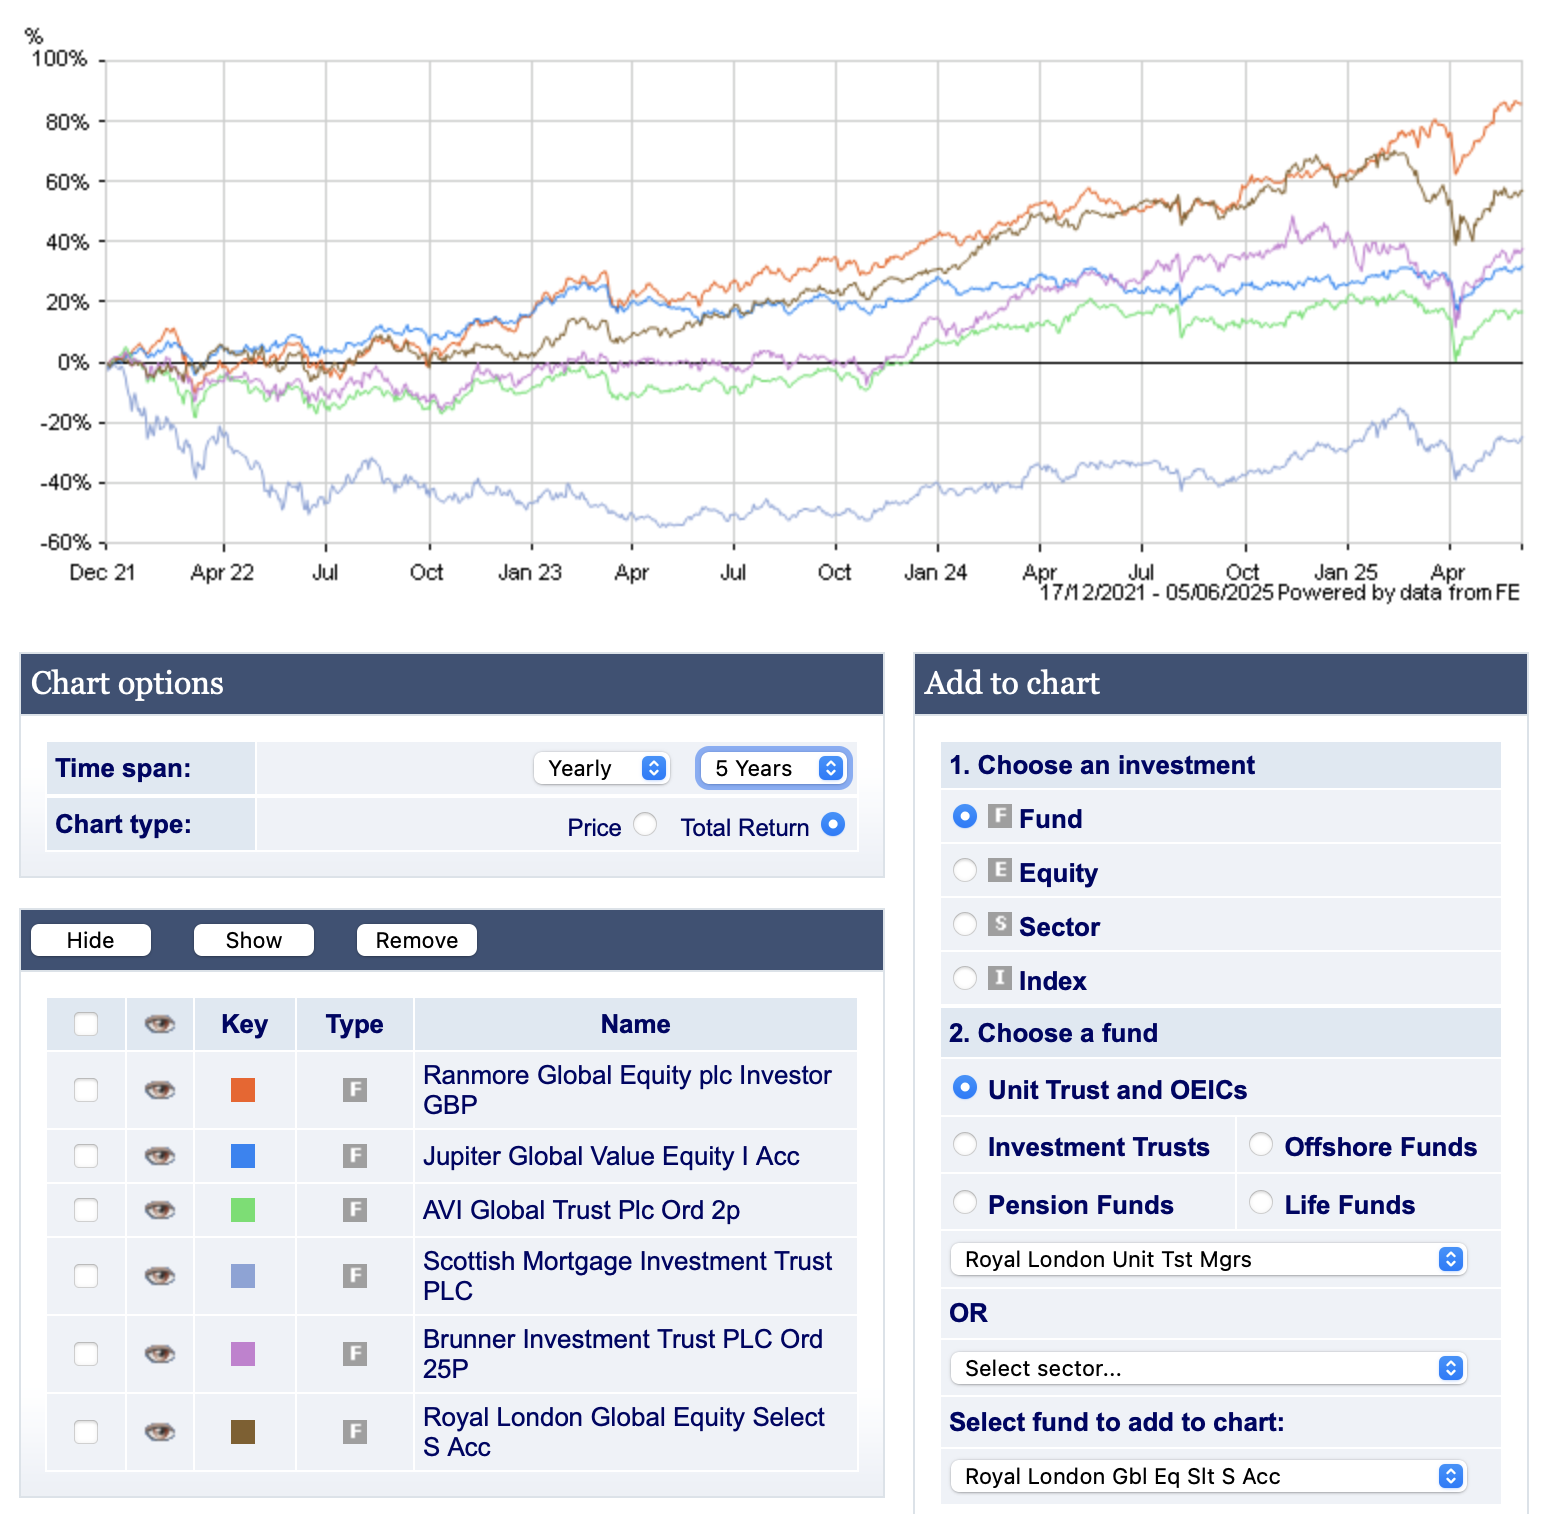Select the Sector investment radio button

[965, 924]
